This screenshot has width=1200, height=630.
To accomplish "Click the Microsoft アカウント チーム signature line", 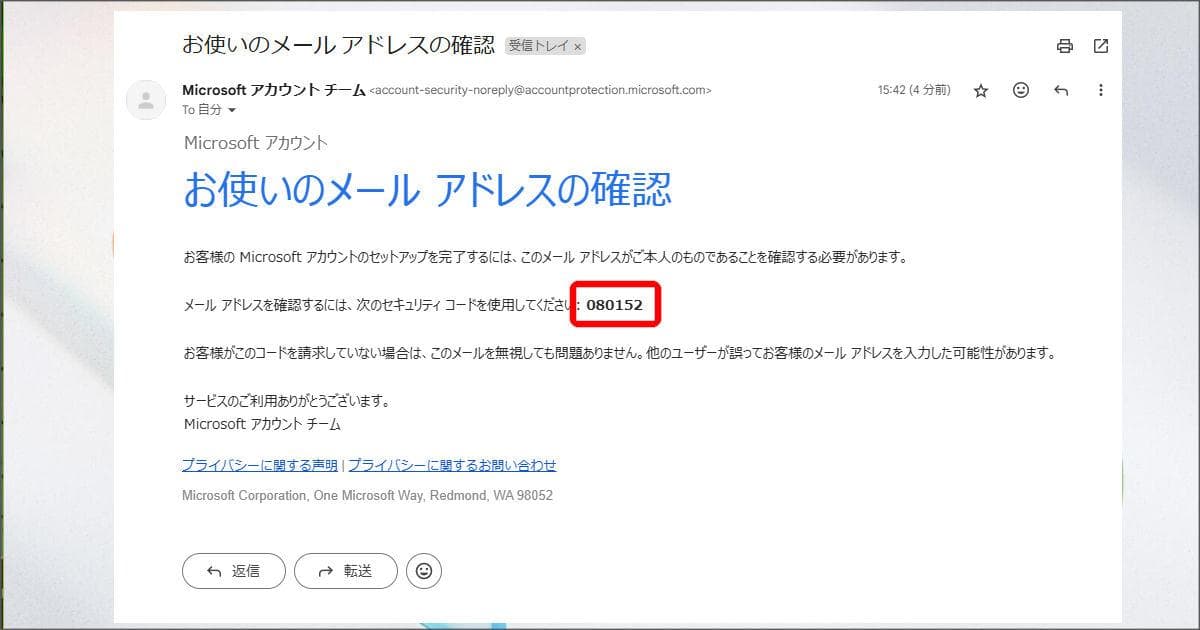I will [262, 424].
